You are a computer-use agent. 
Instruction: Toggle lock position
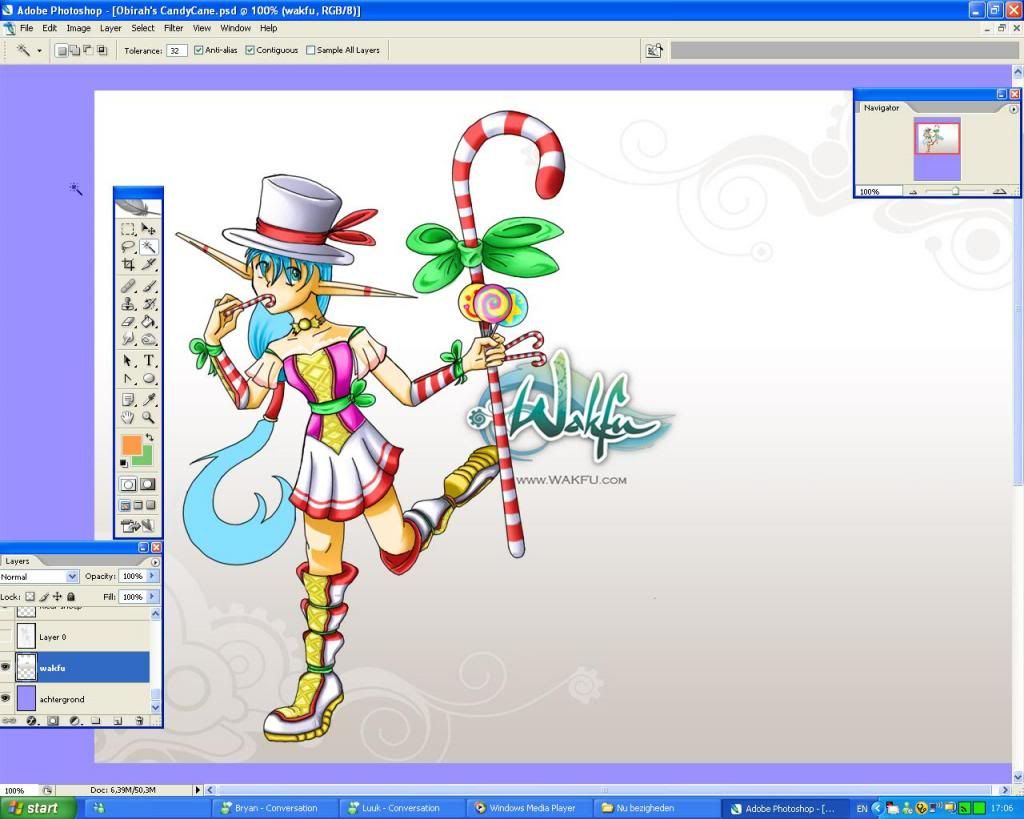[57, 596]
